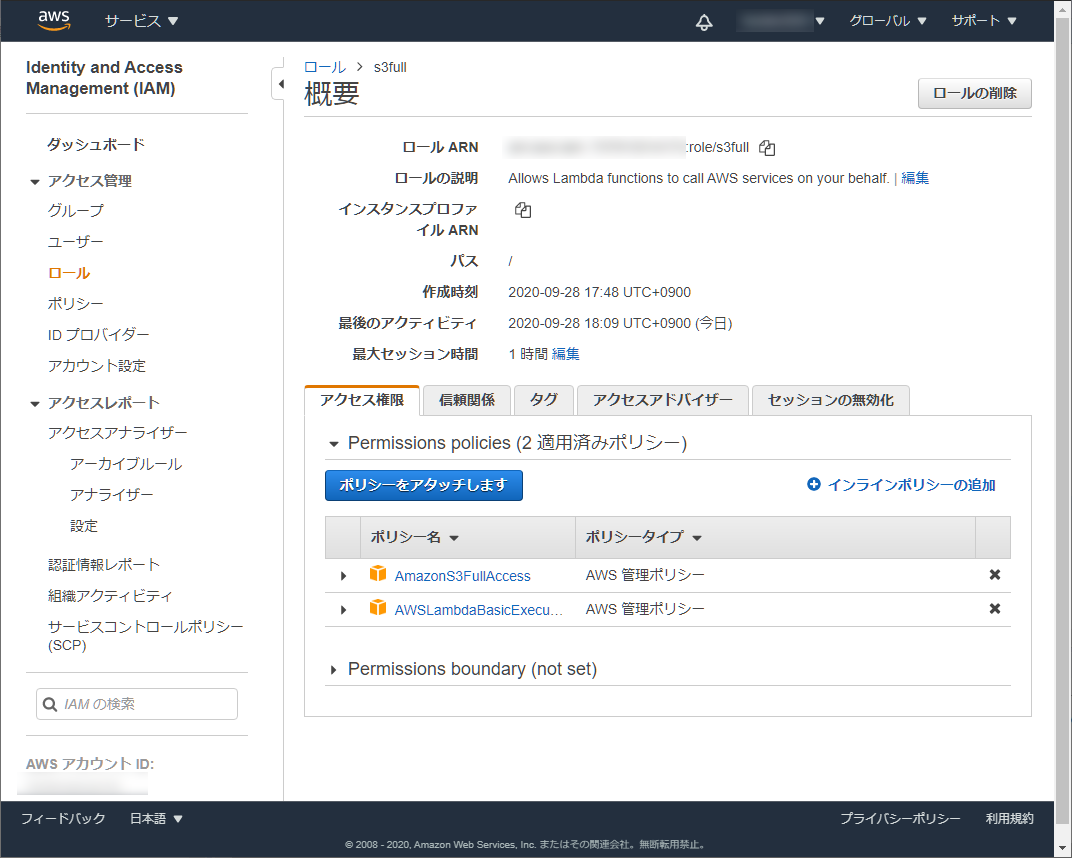Image resolution: width=1072 pixels, height=858 pixels.
Task: Expand the AmazonS3FullAccess row details
Action: tap(343, 576)
